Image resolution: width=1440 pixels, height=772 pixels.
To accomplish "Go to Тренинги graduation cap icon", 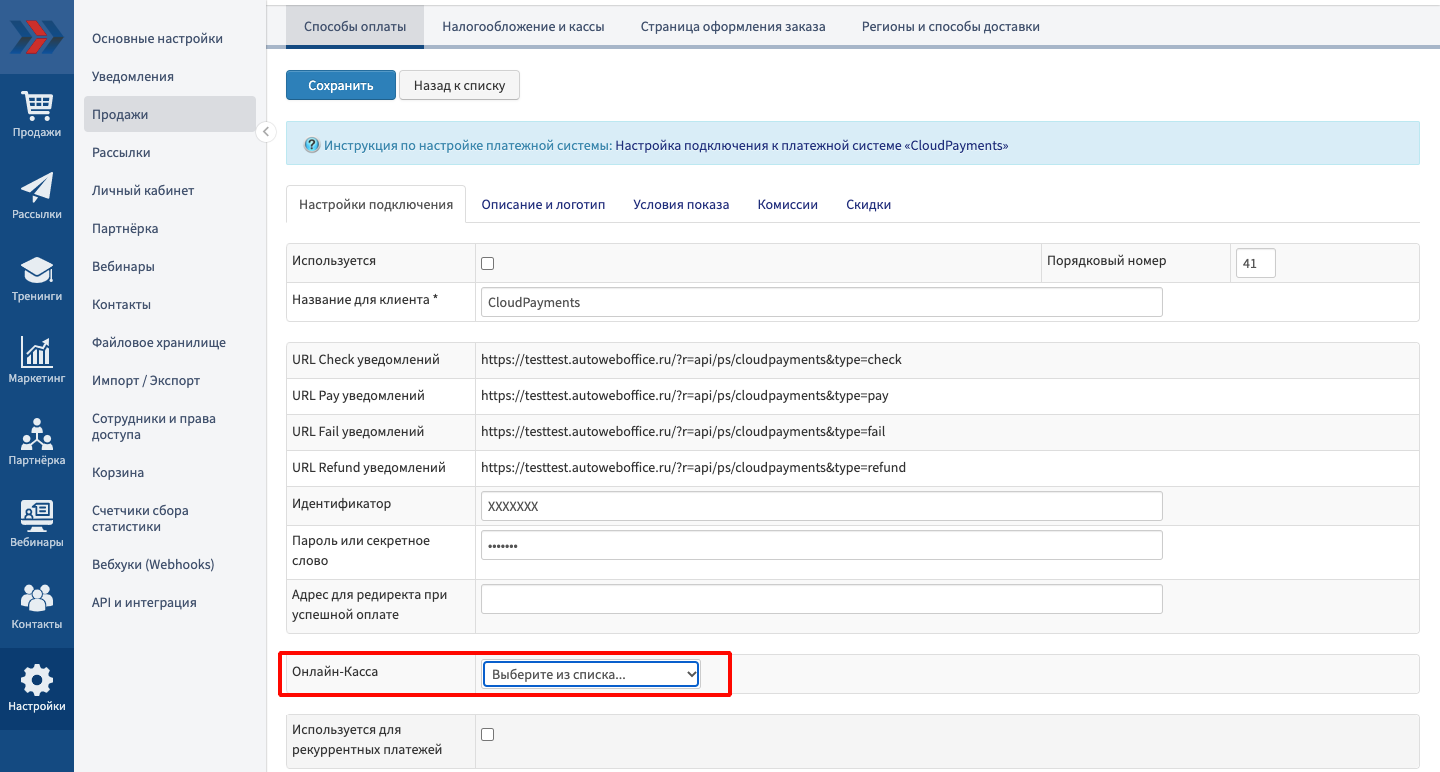I will pyautogui.click(x=37, y=271).
